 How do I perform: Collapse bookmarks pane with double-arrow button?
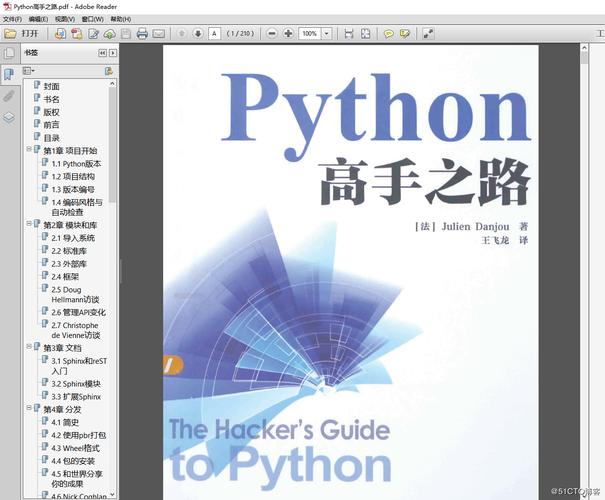[x=102, y=53]
